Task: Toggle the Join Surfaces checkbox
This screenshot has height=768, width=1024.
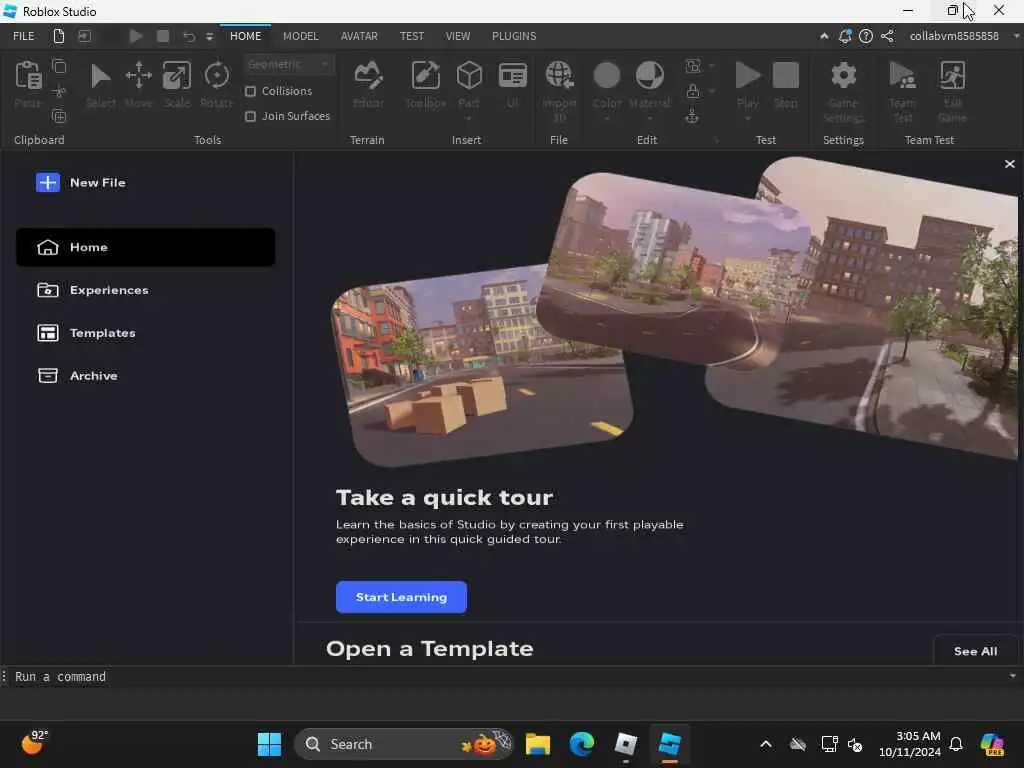Action: [250, 116]
